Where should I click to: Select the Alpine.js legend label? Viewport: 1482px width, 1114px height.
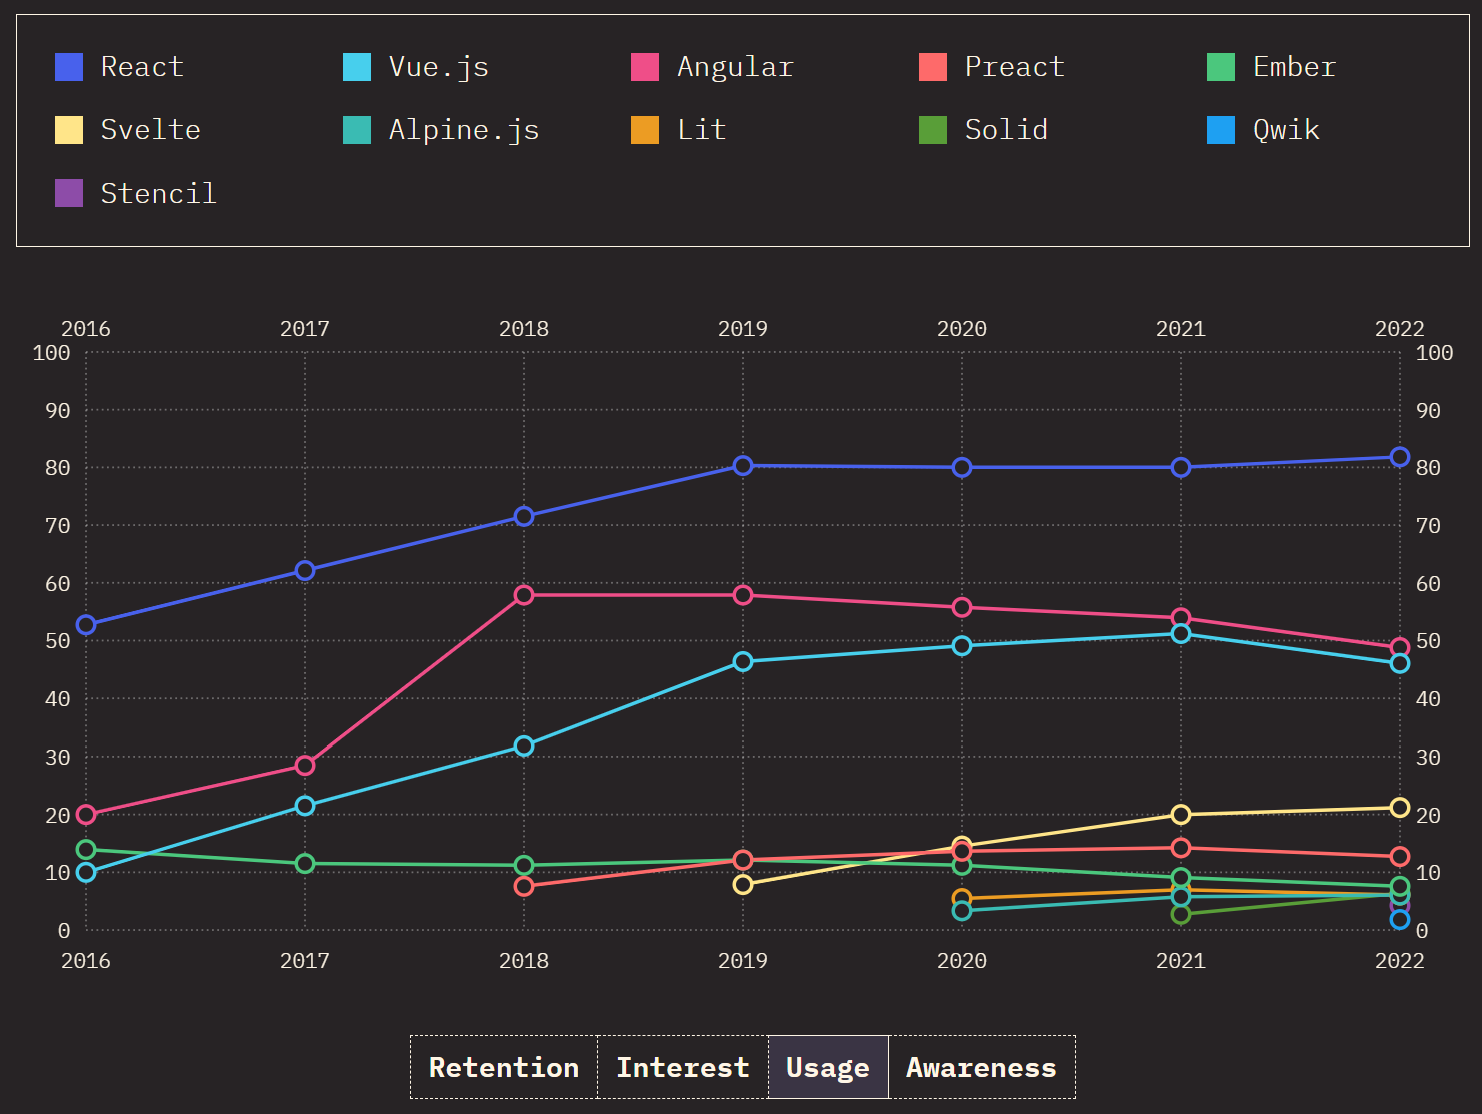coord(464,130)
